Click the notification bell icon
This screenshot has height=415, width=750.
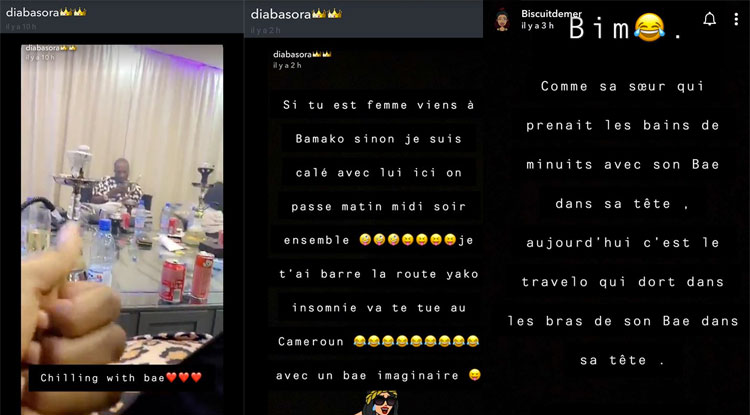pos(709,19)
